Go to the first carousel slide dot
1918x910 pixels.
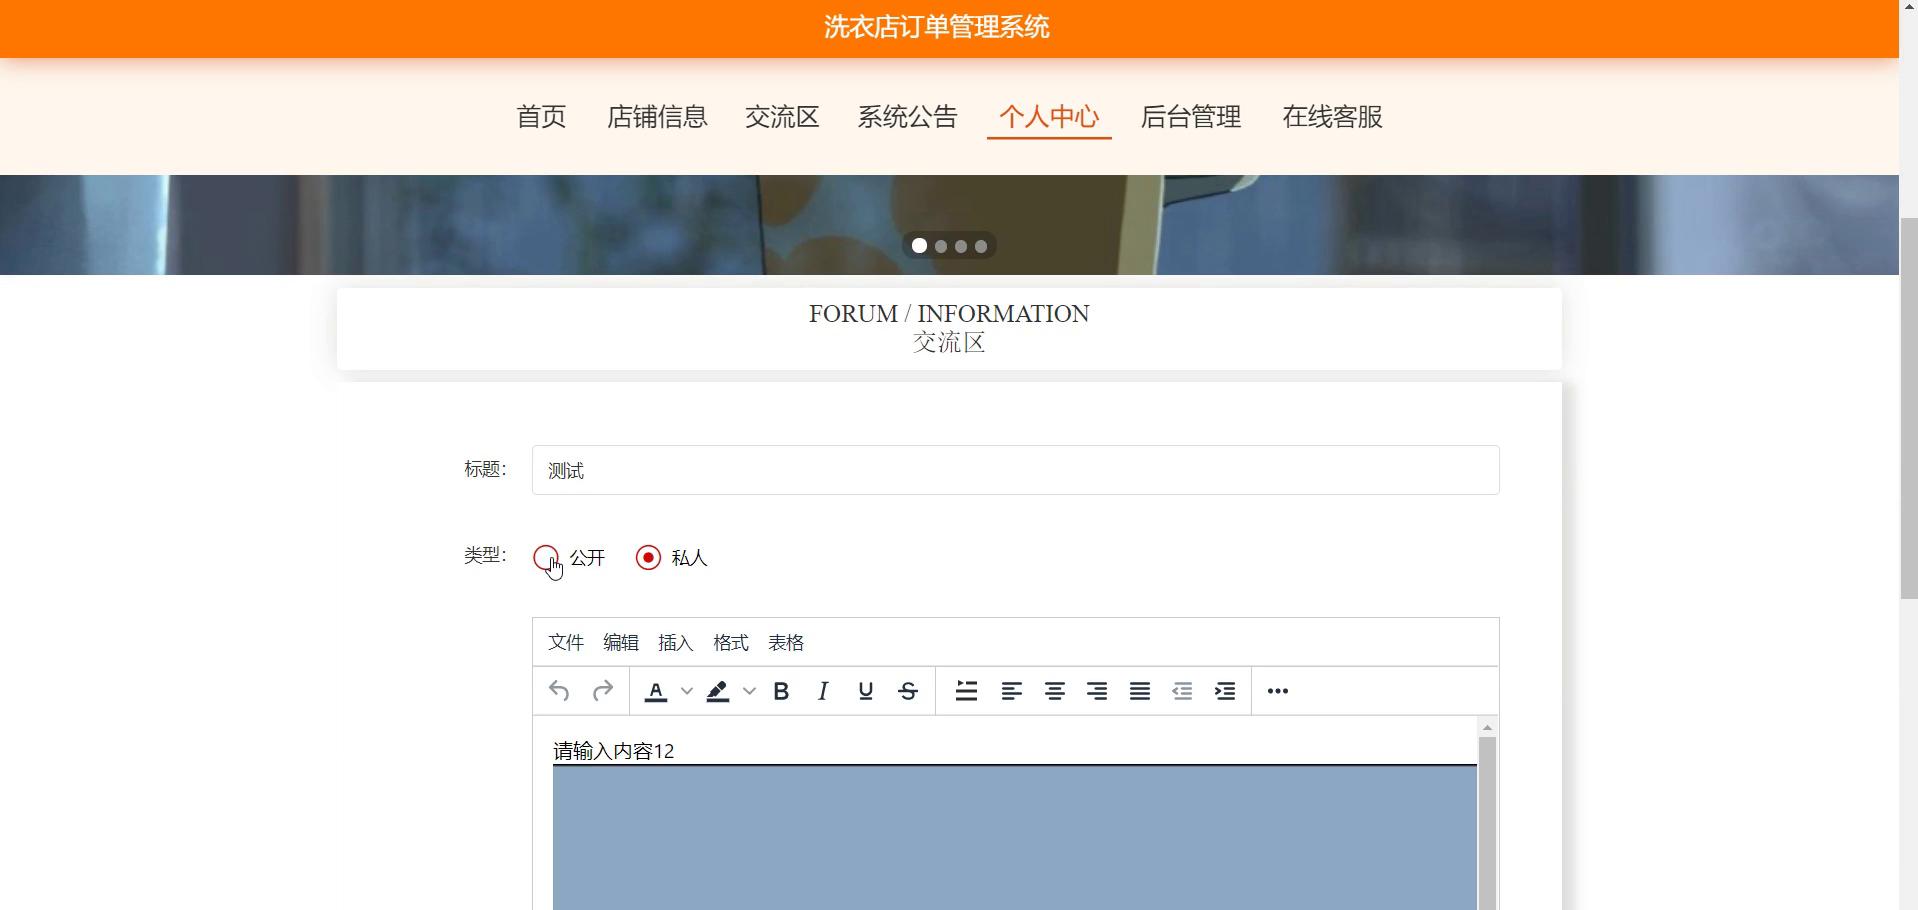point(919,246)
